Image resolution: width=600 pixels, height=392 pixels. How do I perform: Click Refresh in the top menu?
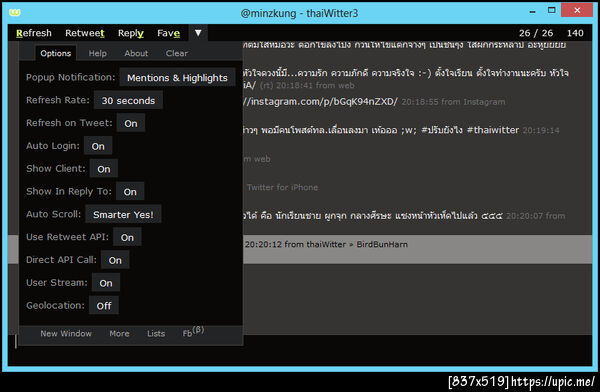point(34,33)
